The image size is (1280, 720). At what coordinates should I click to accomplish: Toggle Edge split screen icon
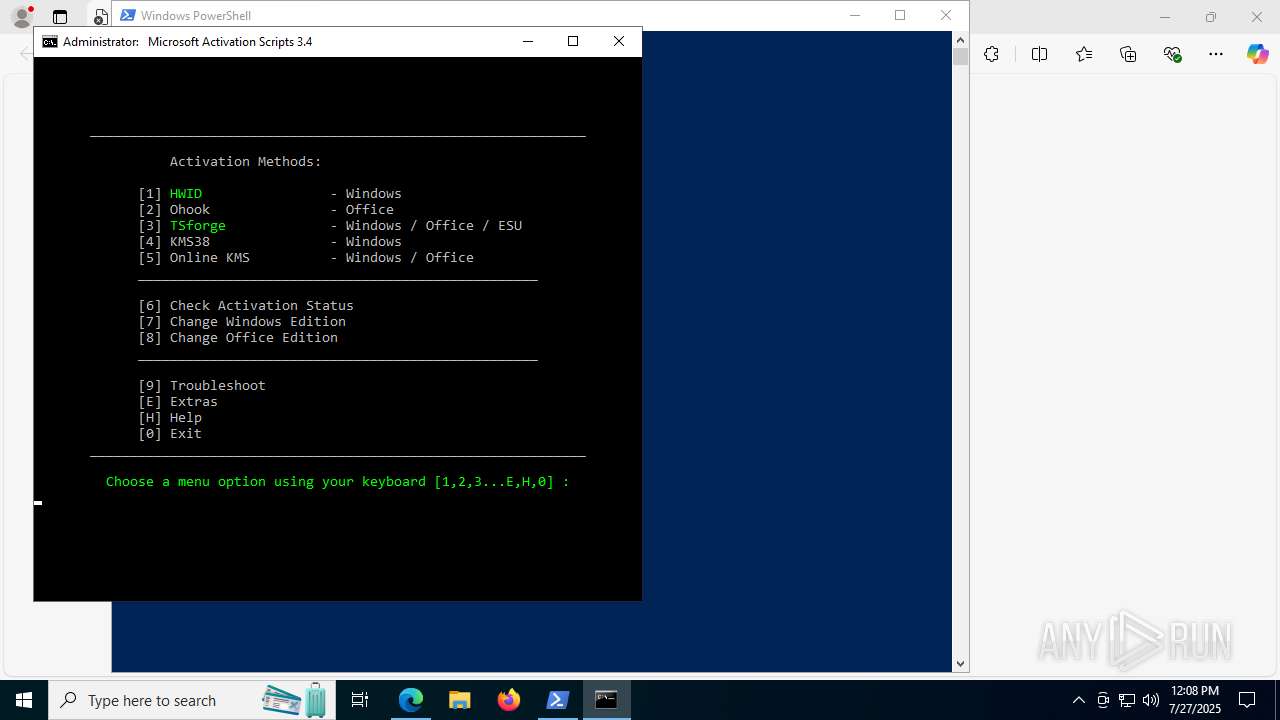(x=1039, y=54)
